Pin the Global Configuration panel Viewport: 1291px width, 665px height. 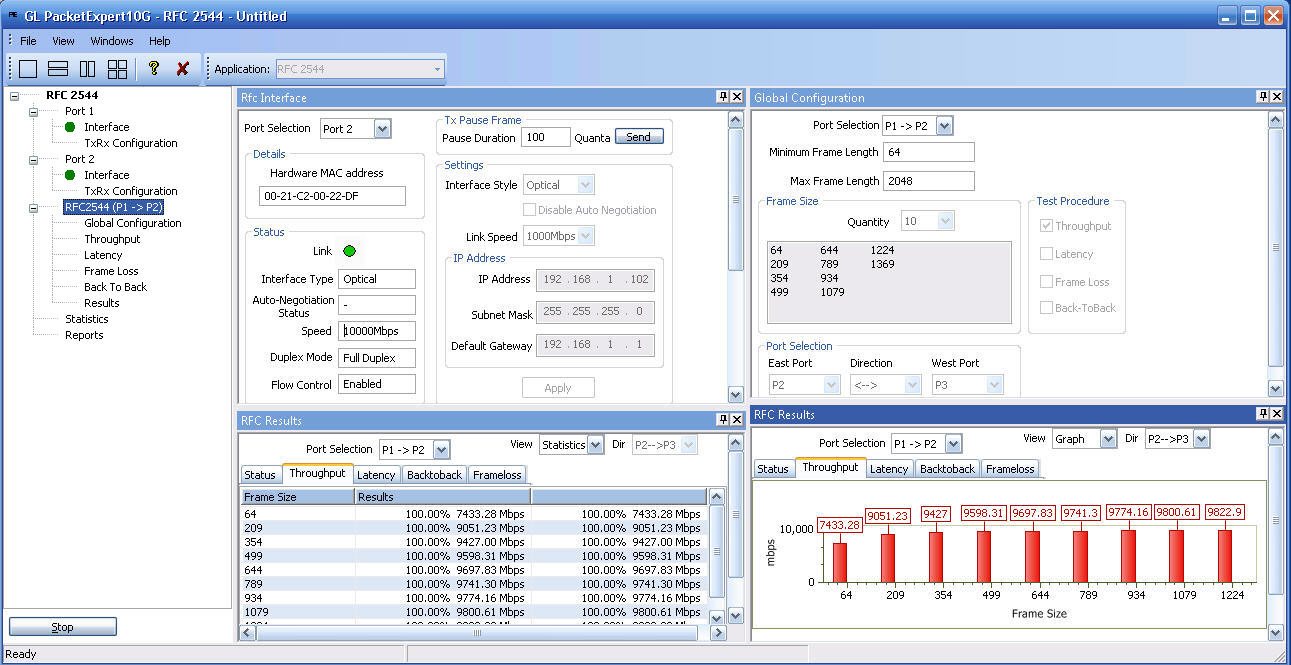(1263, 97)
